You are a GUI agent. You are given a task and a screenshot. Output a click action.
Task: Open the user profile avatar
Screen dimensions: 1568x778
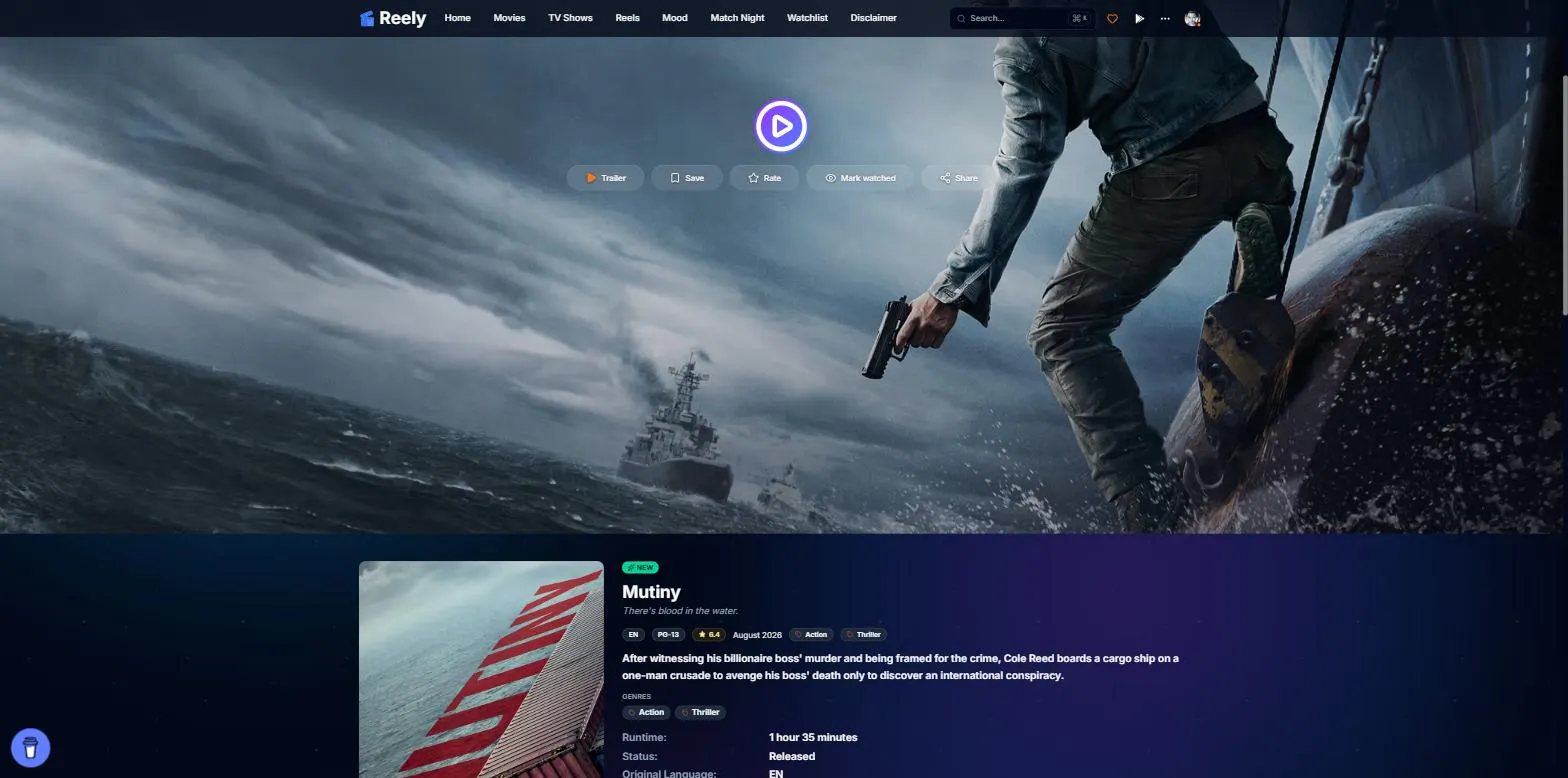[1192, 18]
